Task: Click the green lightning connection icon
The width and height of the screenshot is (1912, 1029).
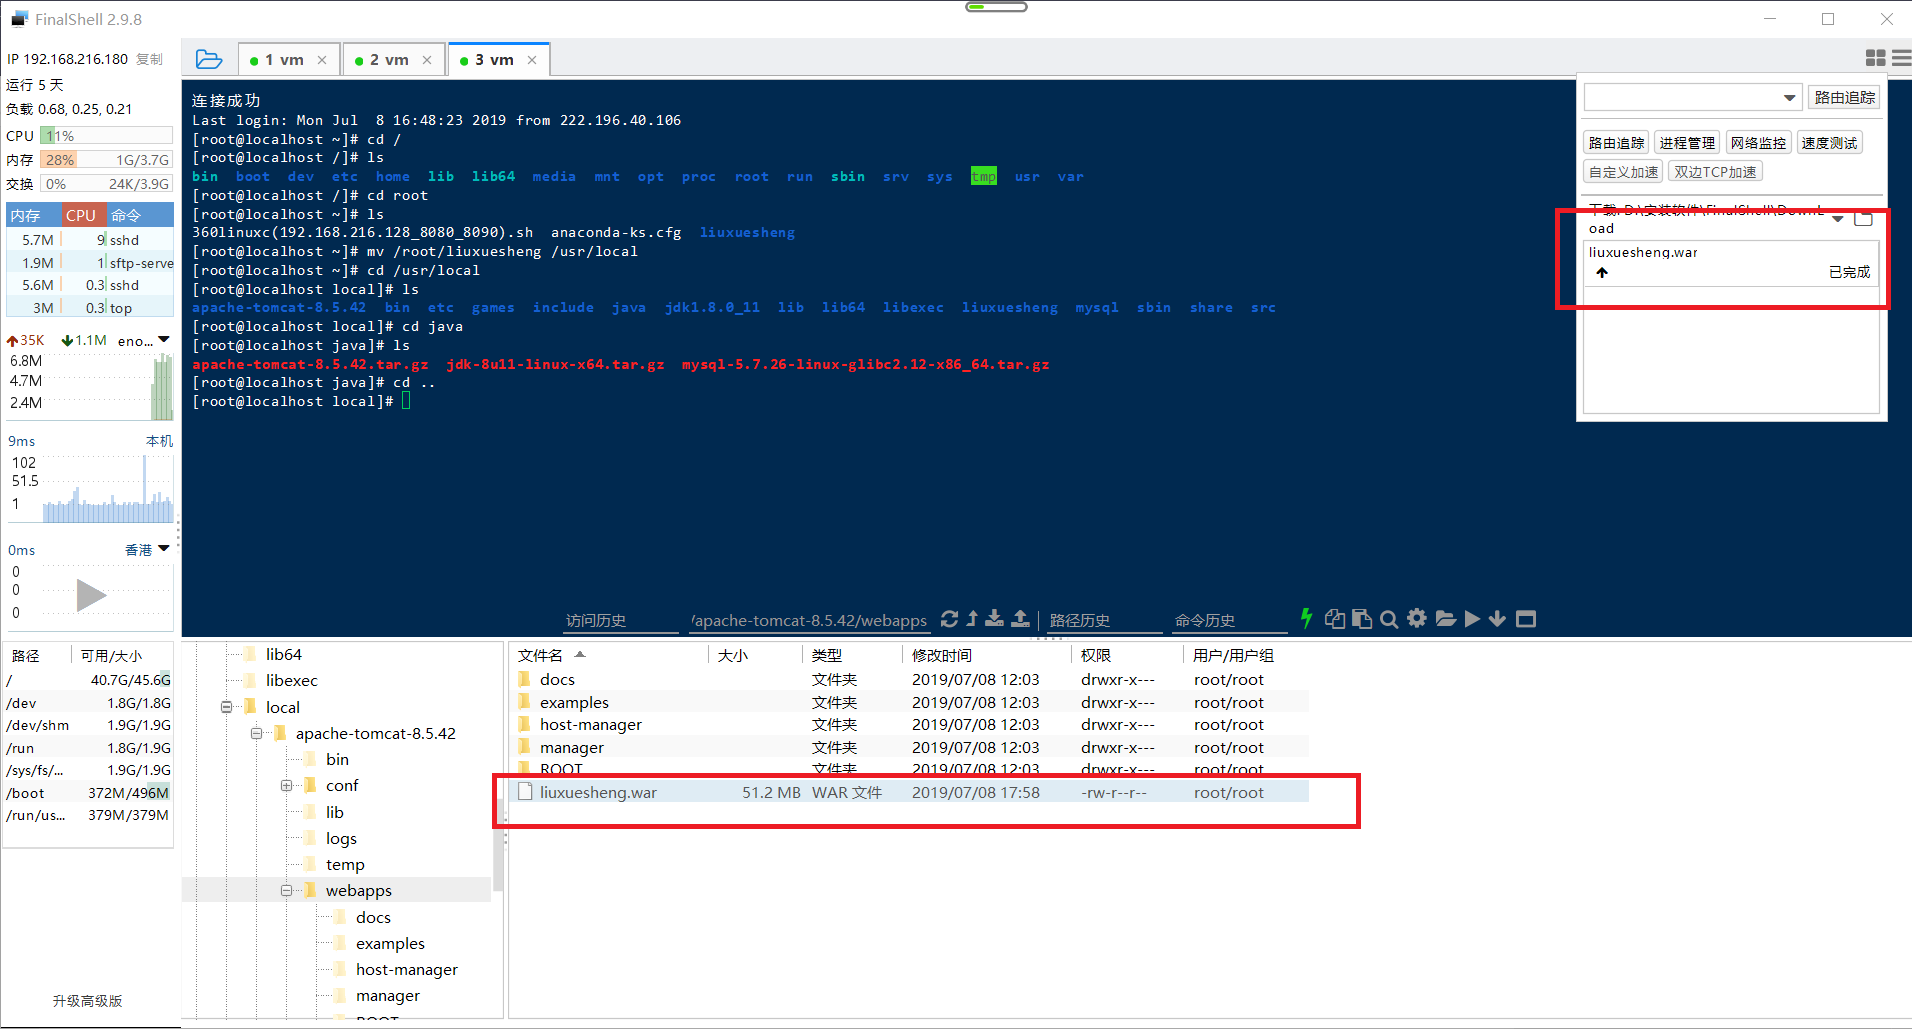Action: 1306,618
